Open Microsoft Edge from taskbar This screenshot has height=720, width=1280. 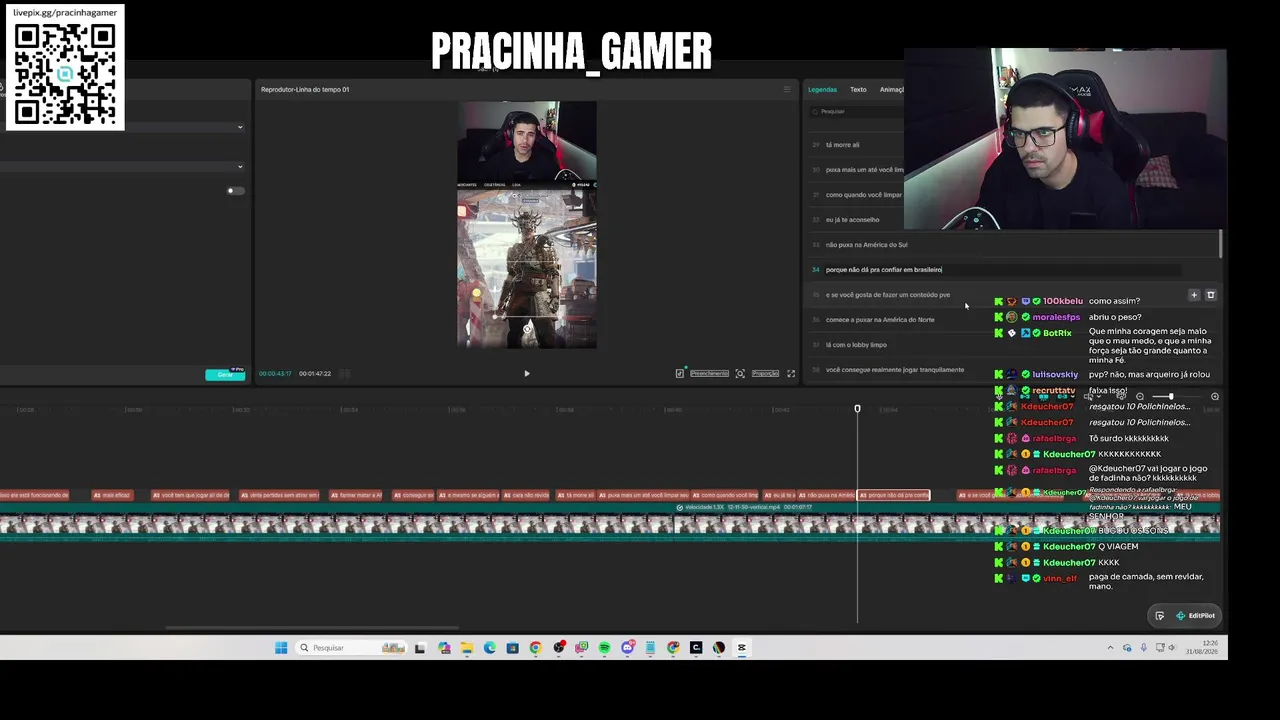[490, 648]
